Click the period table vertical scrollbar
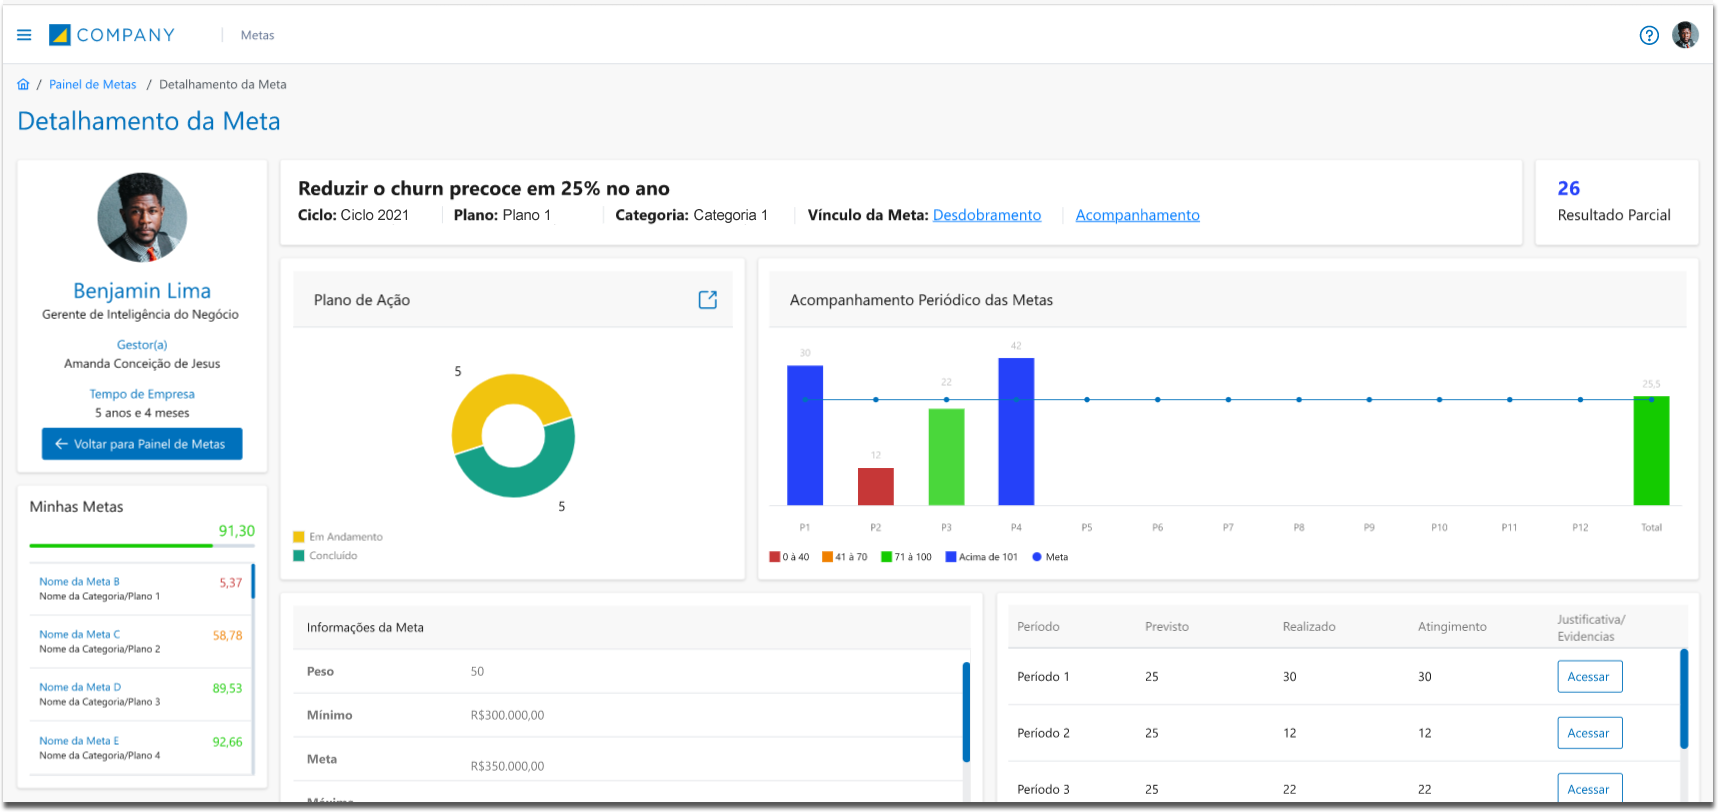The image size is (1718, 812). tap(1683, 699)
